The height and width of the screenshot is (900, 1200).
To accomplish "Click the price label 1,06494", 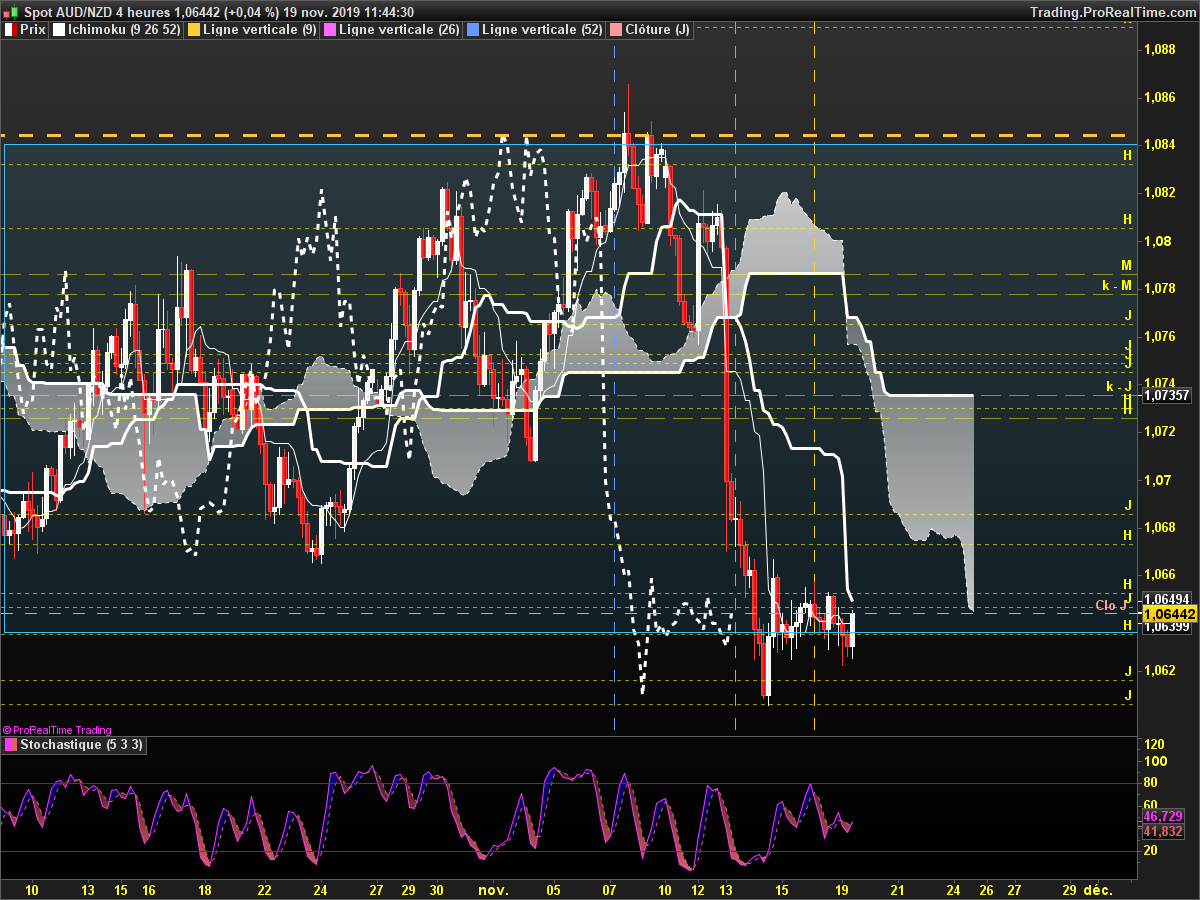I will tap(1166, 597).
